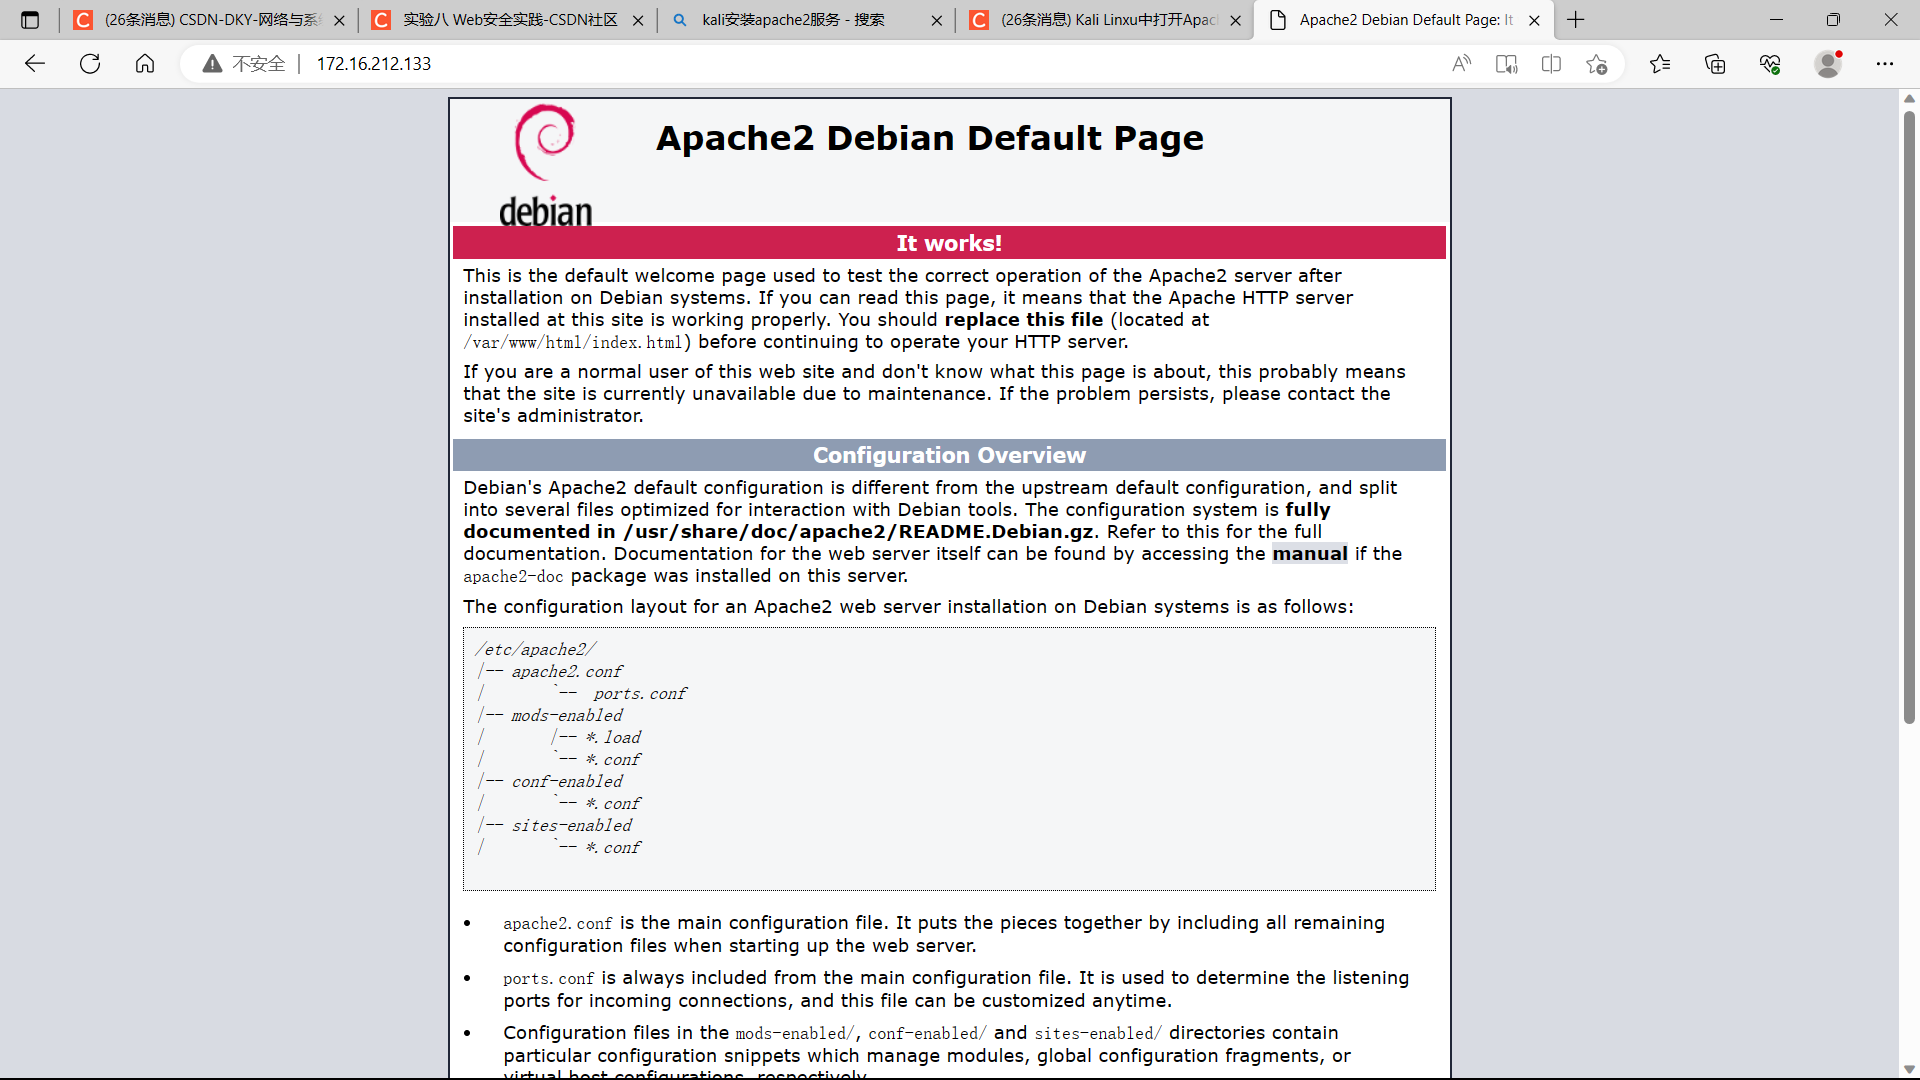
Task: Open the Browser essentials heart icon
Action: (x=1770, y=64)
